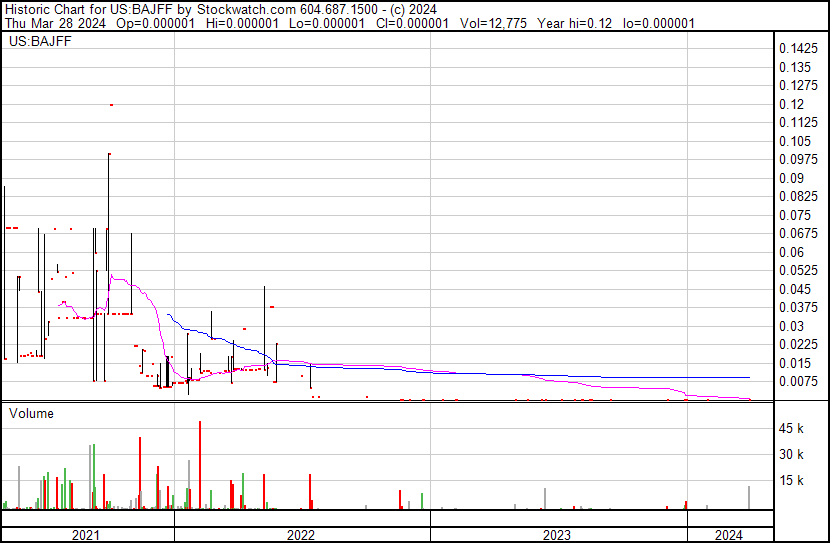This screenshot has height=543, width=830.
Task: Click the 0.075 price axis label
Action: click(x=794, y=216)
